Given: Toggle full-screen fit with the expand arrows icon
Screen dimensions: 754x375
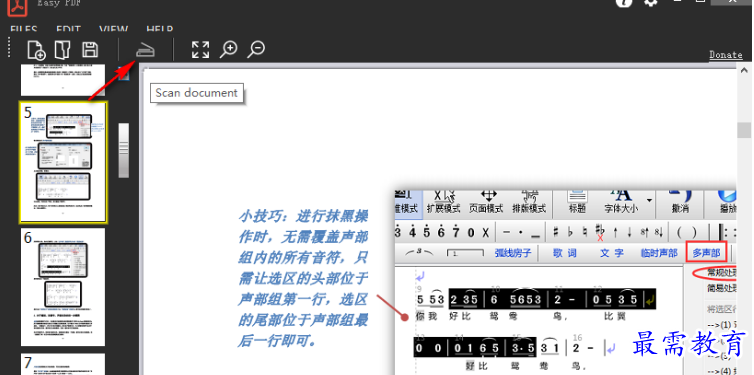Looking at the screenshot, I should pos(200,50).
